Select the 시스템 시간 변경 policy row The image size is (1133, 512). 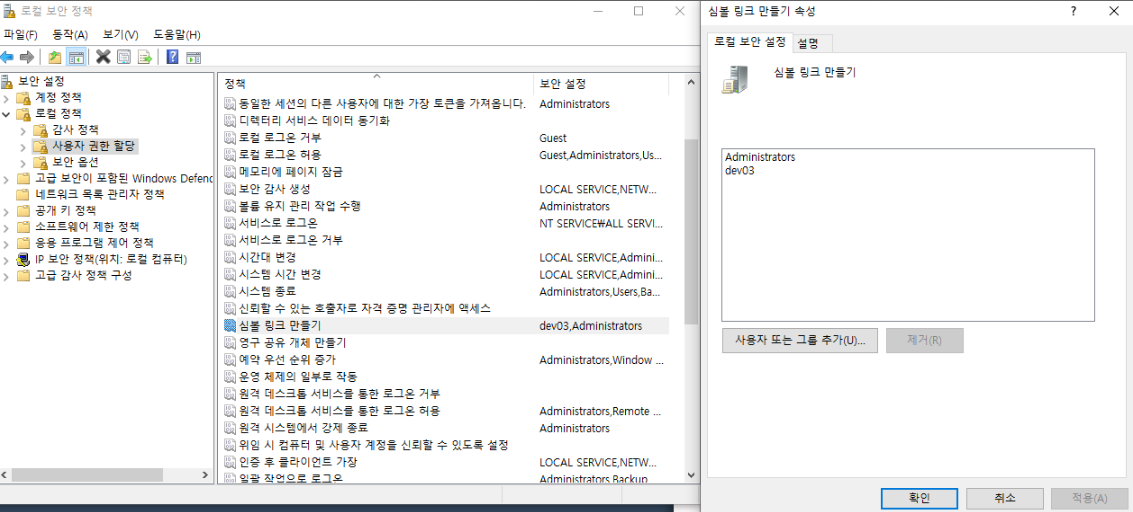click(444, 274)
